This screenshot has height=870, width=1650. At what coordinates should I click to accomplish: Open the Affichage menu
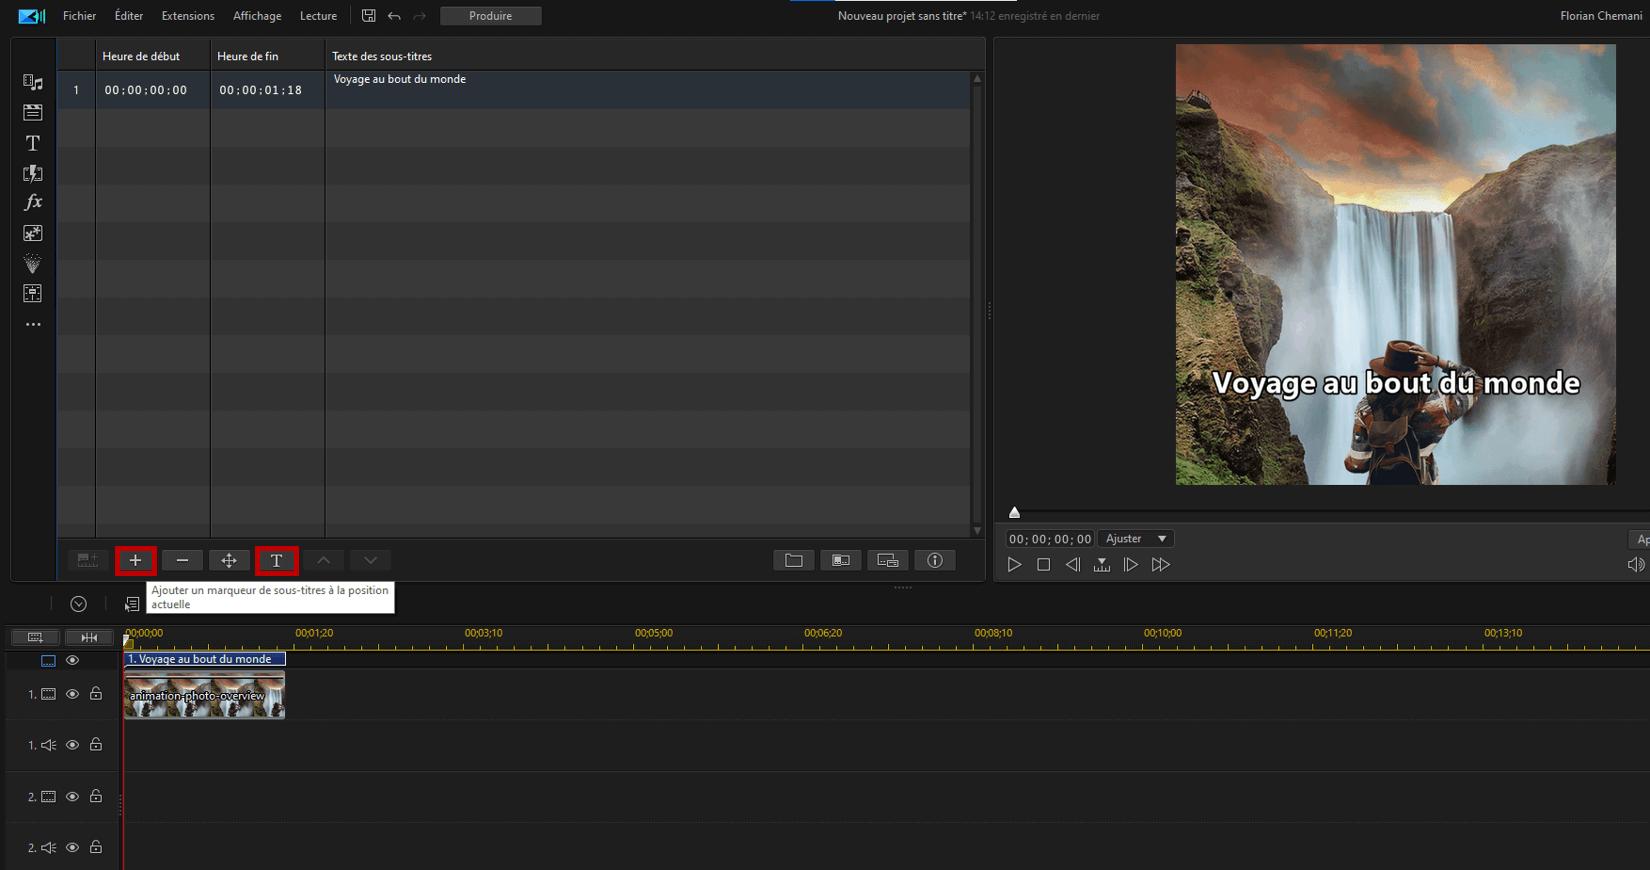point(257,16)
